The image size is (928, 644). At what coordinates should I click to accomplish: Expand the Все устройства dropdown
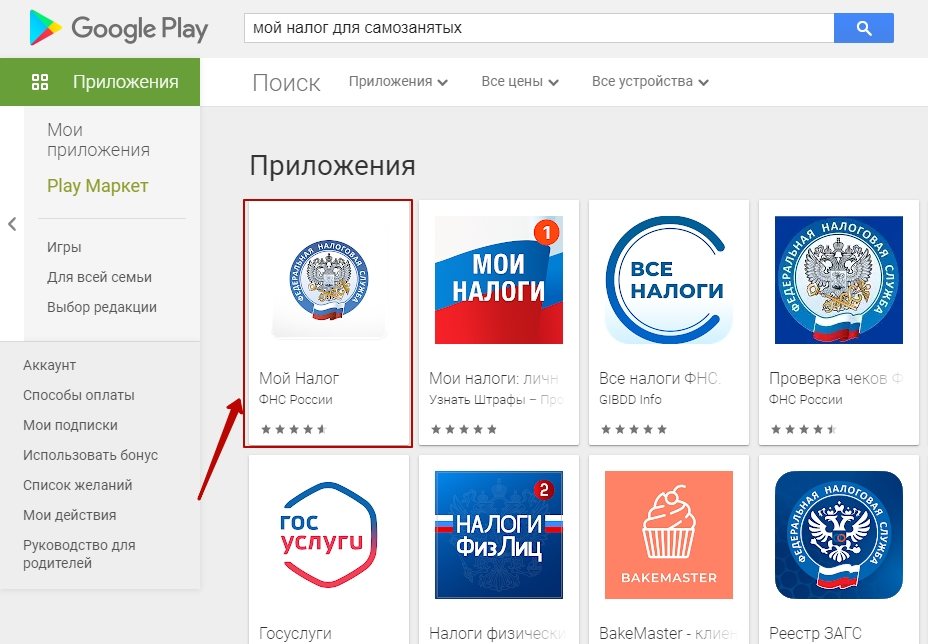[650, 82]
